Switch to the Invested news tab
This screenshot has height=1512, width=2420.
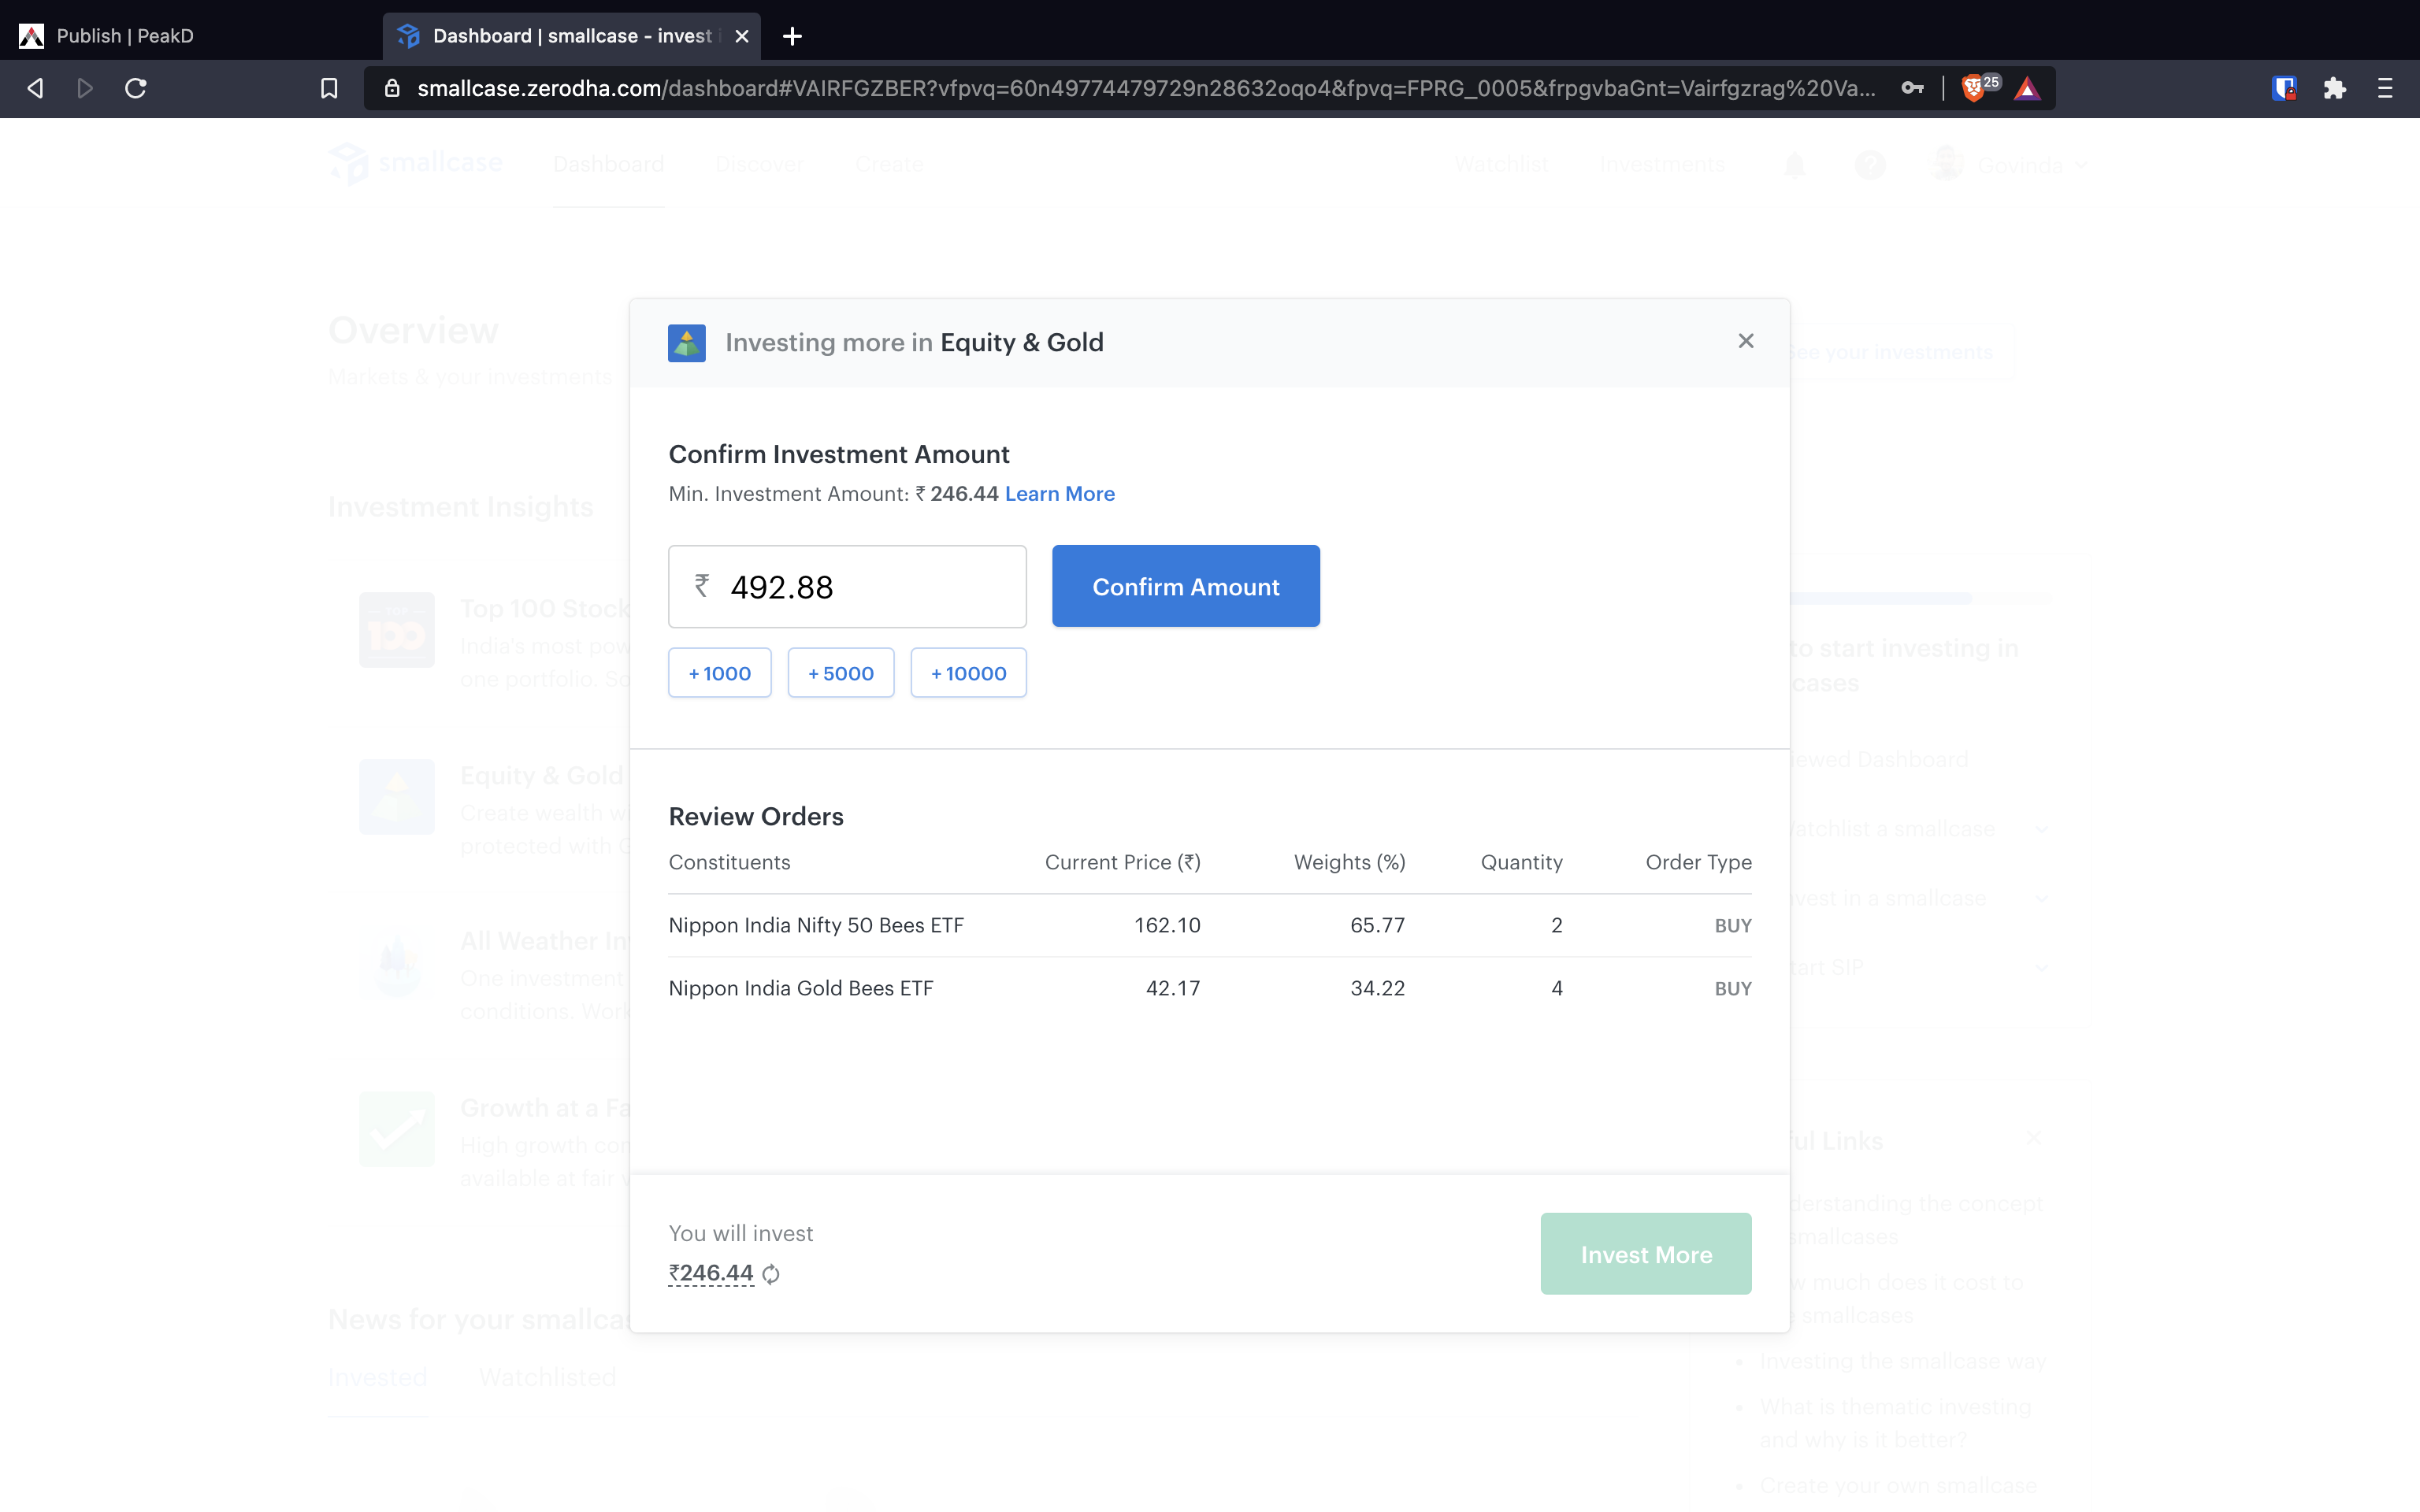378,1377
